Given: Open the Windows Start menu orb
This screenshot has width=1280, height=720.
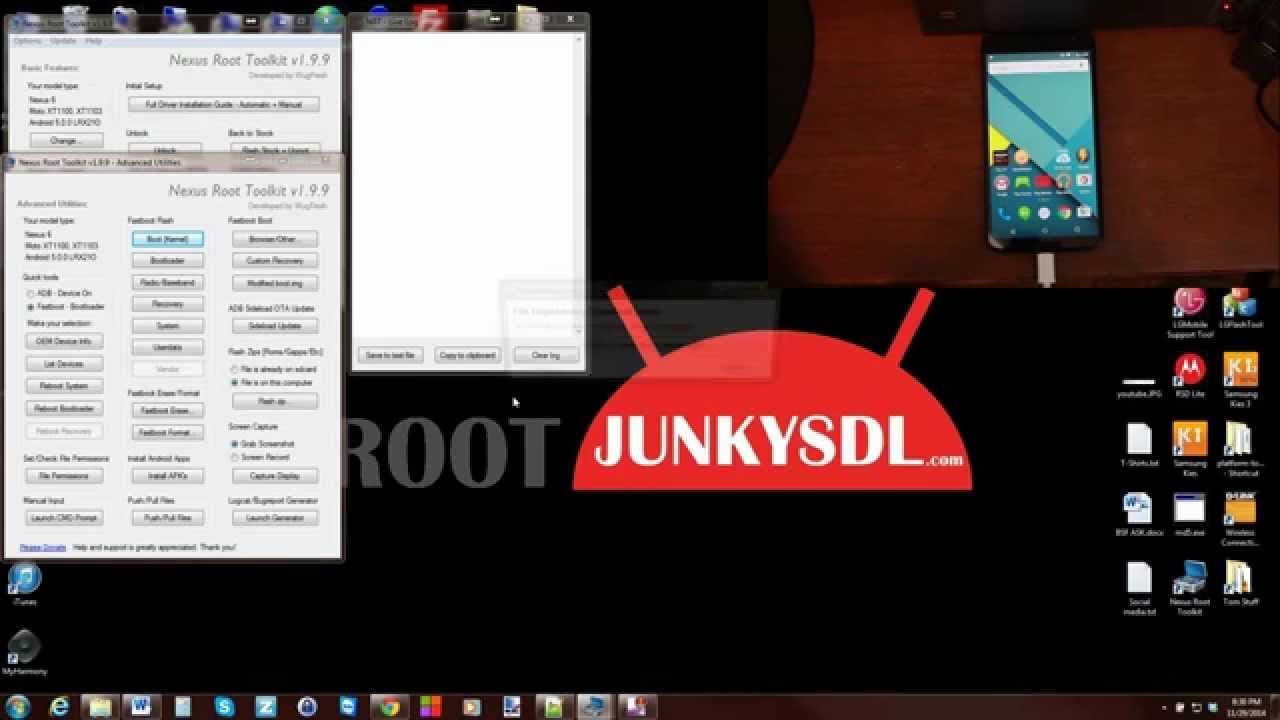Looking at the screenshot, I should [x=17, y=706].
